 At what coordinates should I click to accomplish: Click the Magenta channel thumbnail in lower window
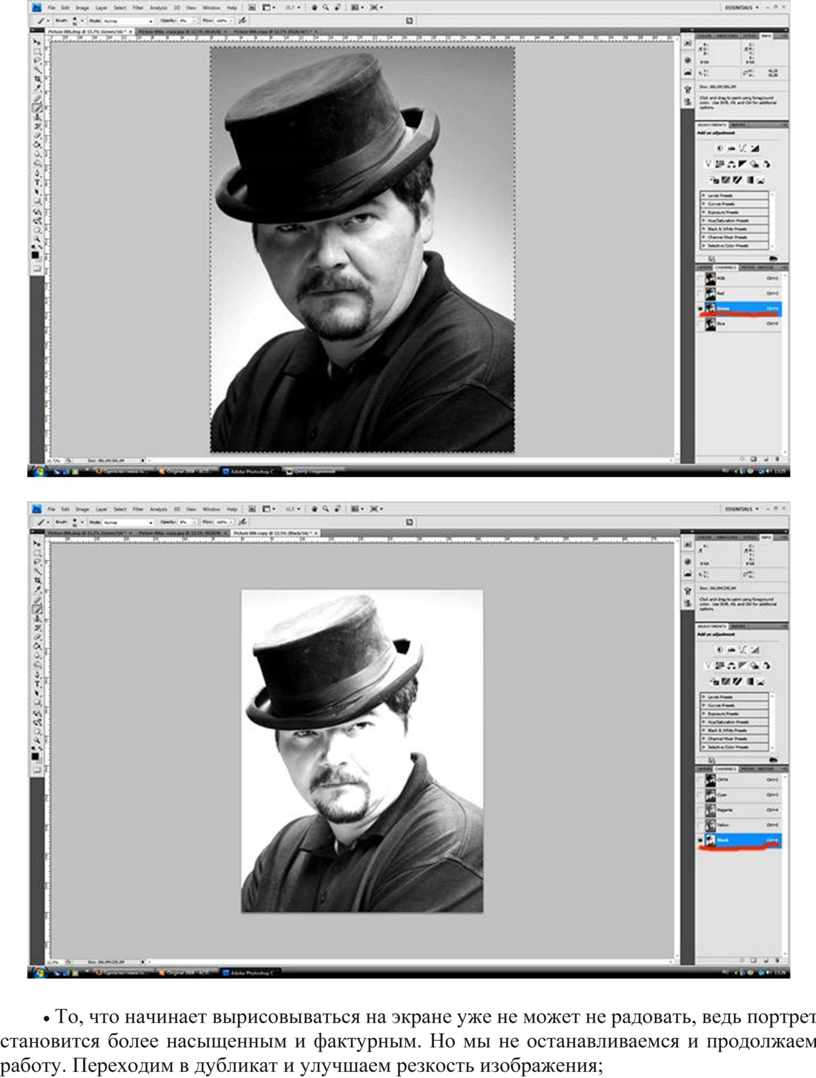[x=710, y=811]
